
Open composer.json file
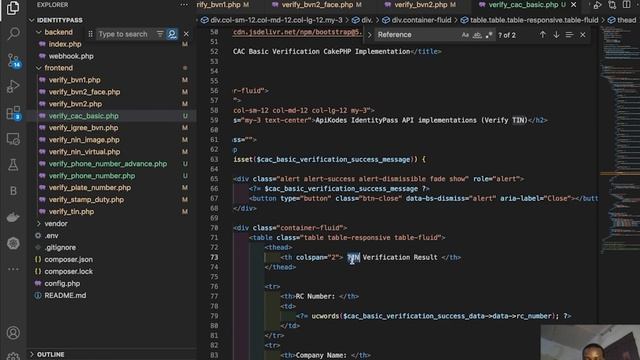click(x=68, y=260)
